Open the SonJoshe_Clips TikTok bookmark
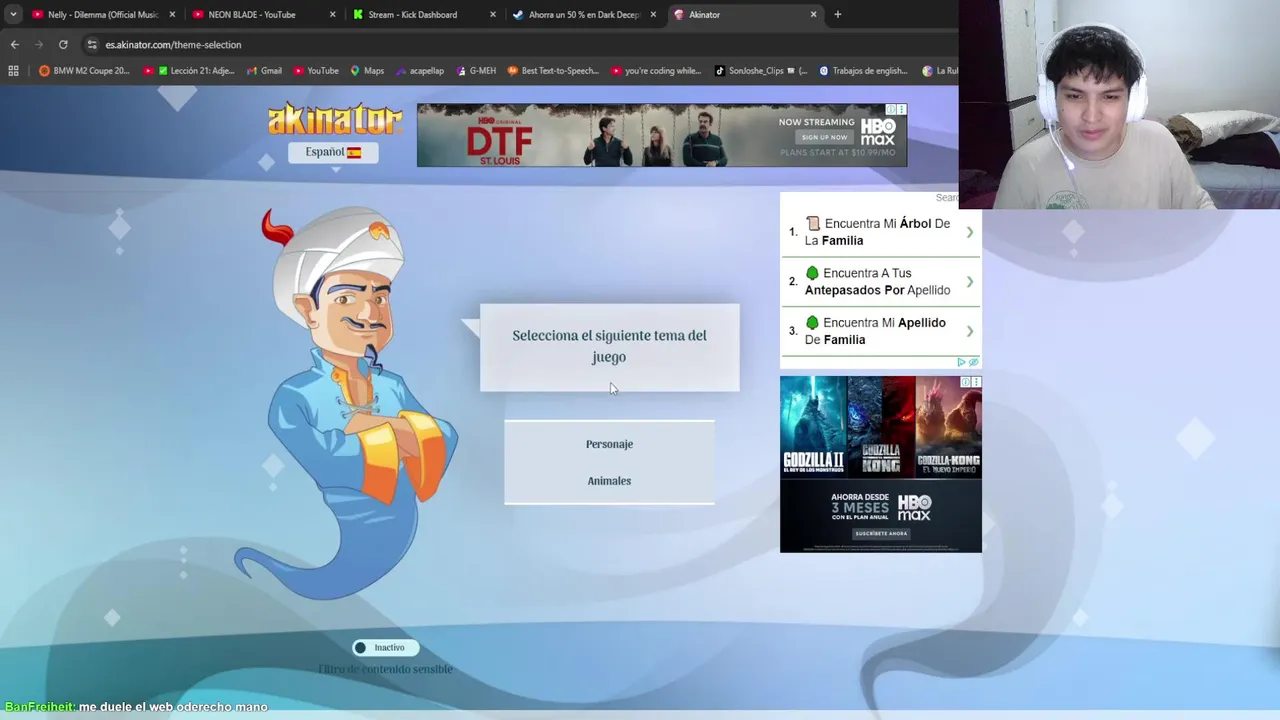1280x720 pixels. 761,71
